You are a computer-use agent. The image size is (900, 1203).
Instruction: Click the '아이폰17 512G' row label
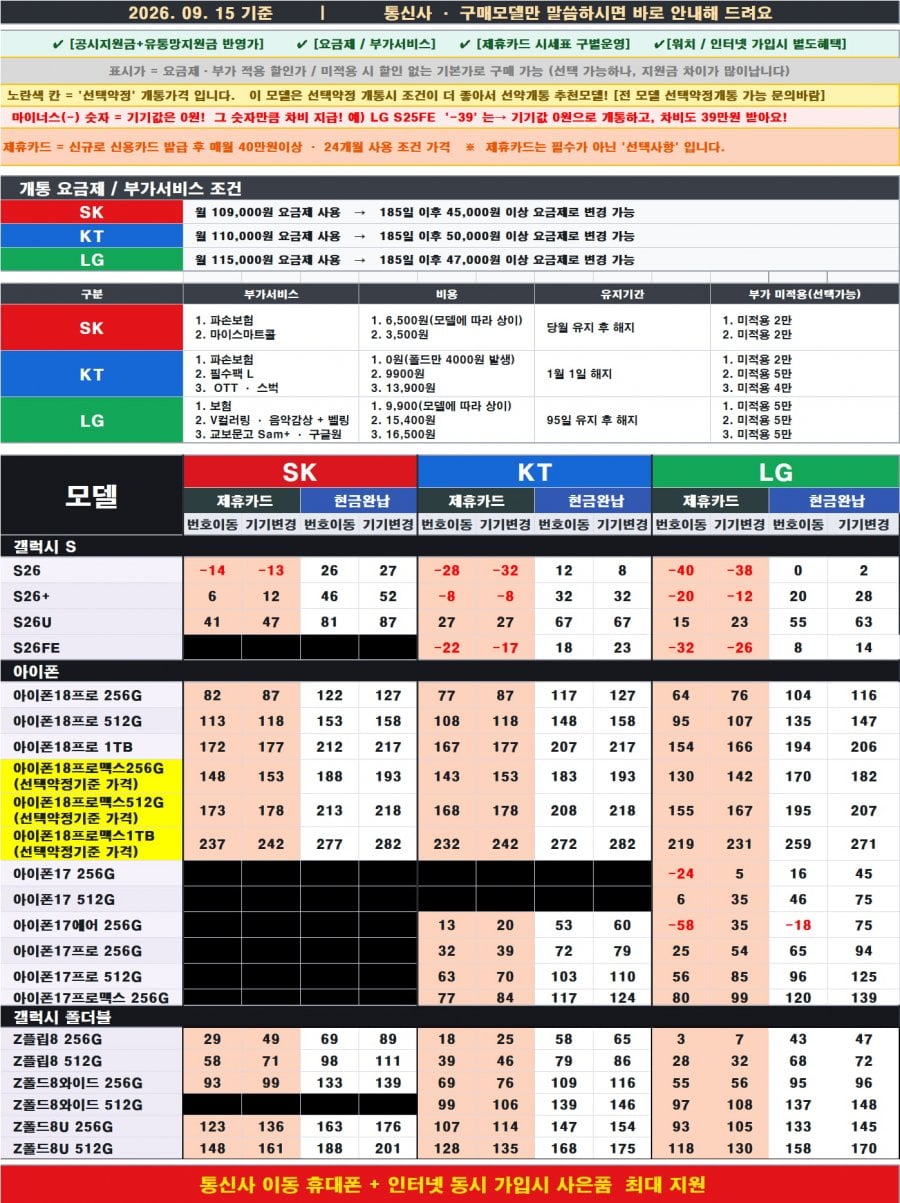click(92, 899)
